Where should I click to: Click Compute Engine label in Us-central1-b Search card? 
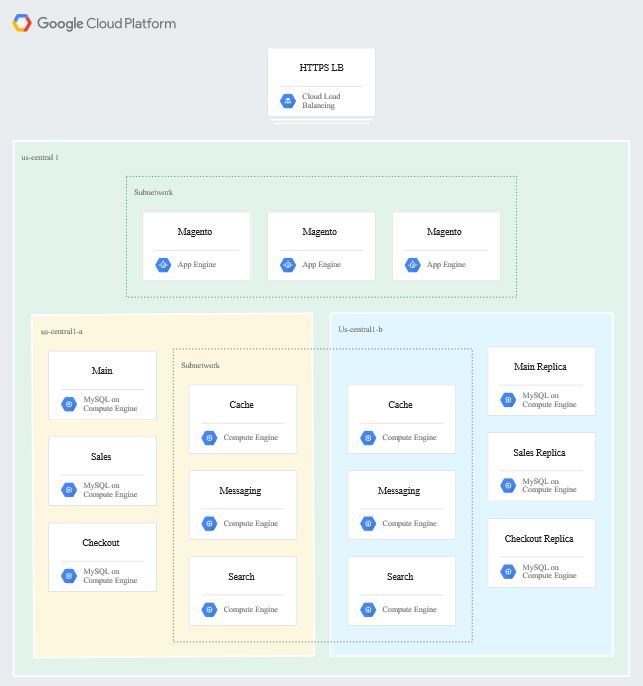(x=409, y=609)
